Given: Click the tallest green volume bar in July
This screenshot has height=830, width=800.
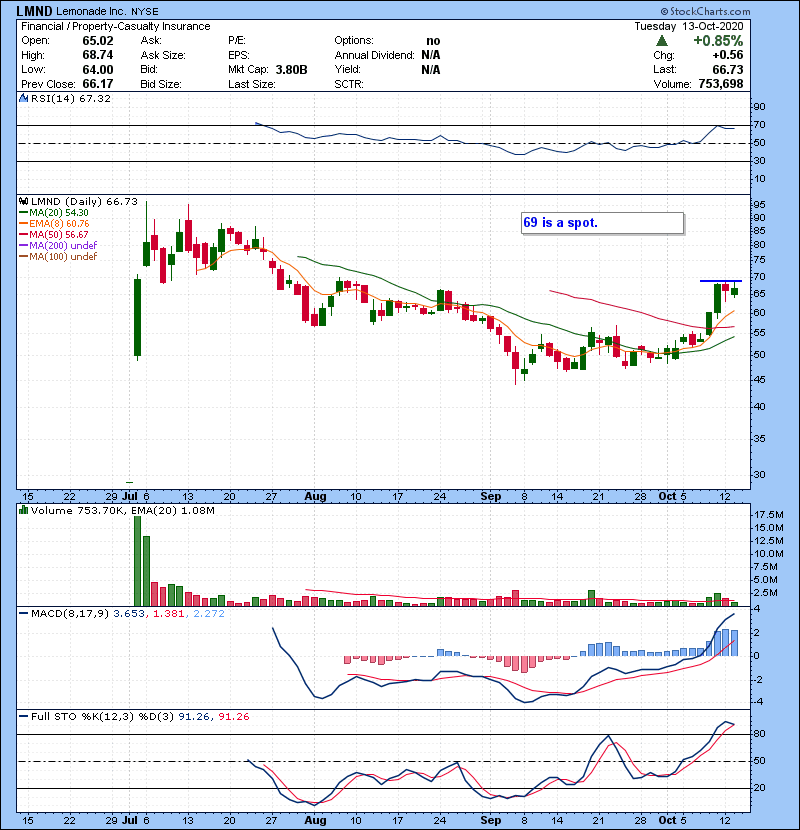Looking at the screenshot, I should [138, 561].
